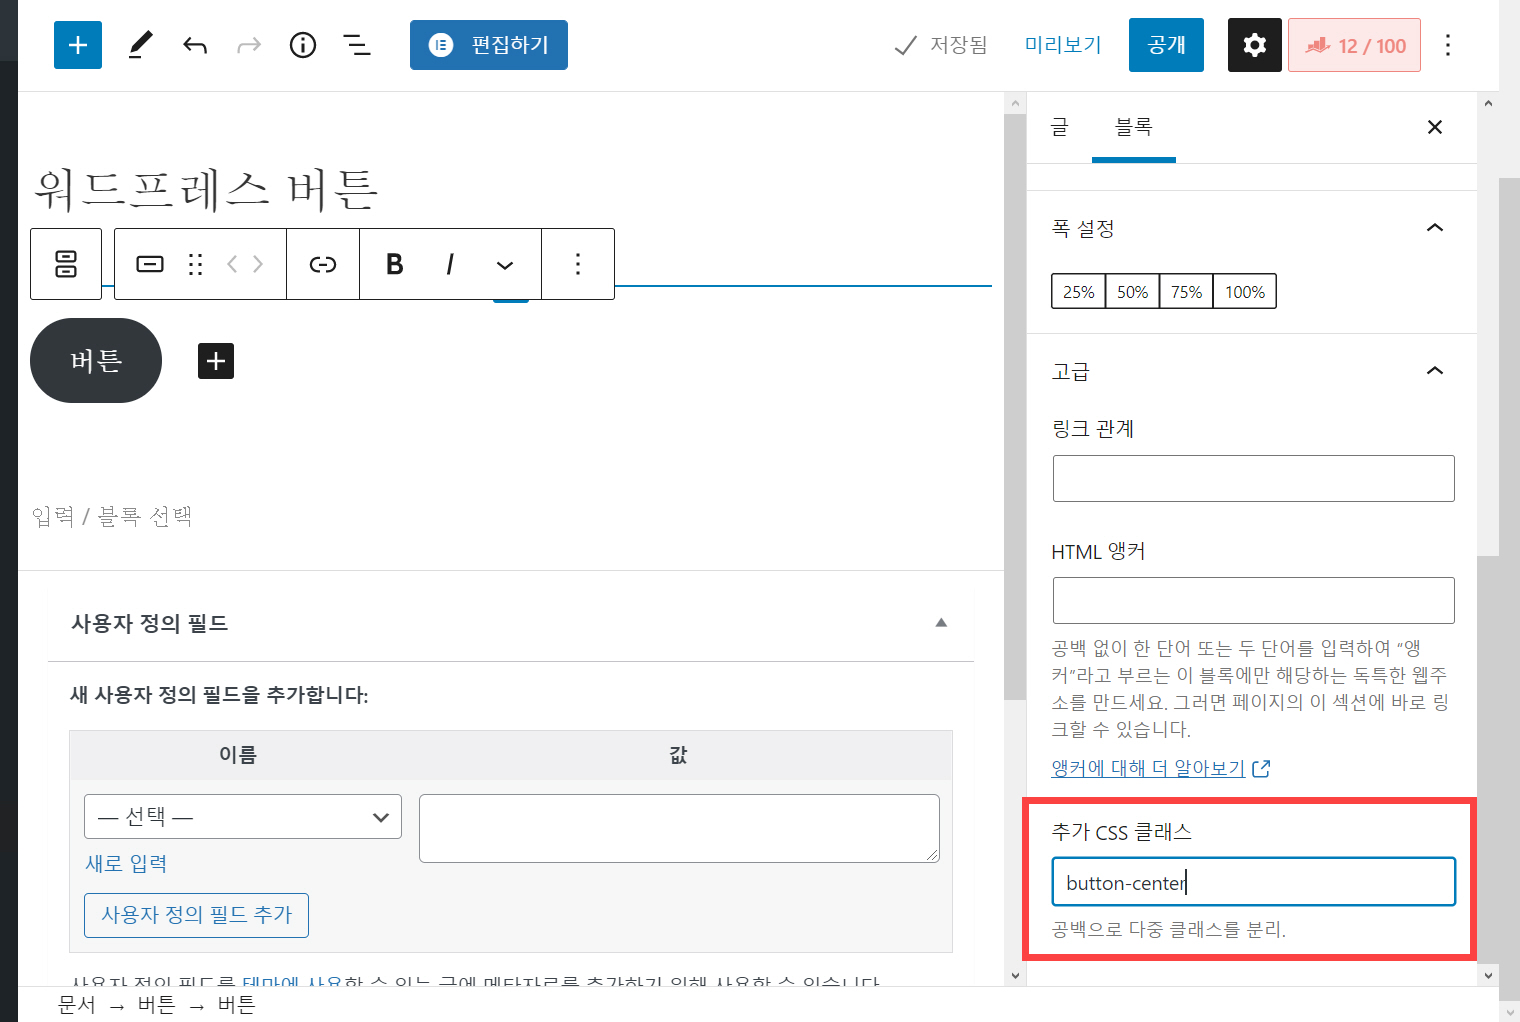
Task: Open the editor settings gear
Action: [1254, 44]
